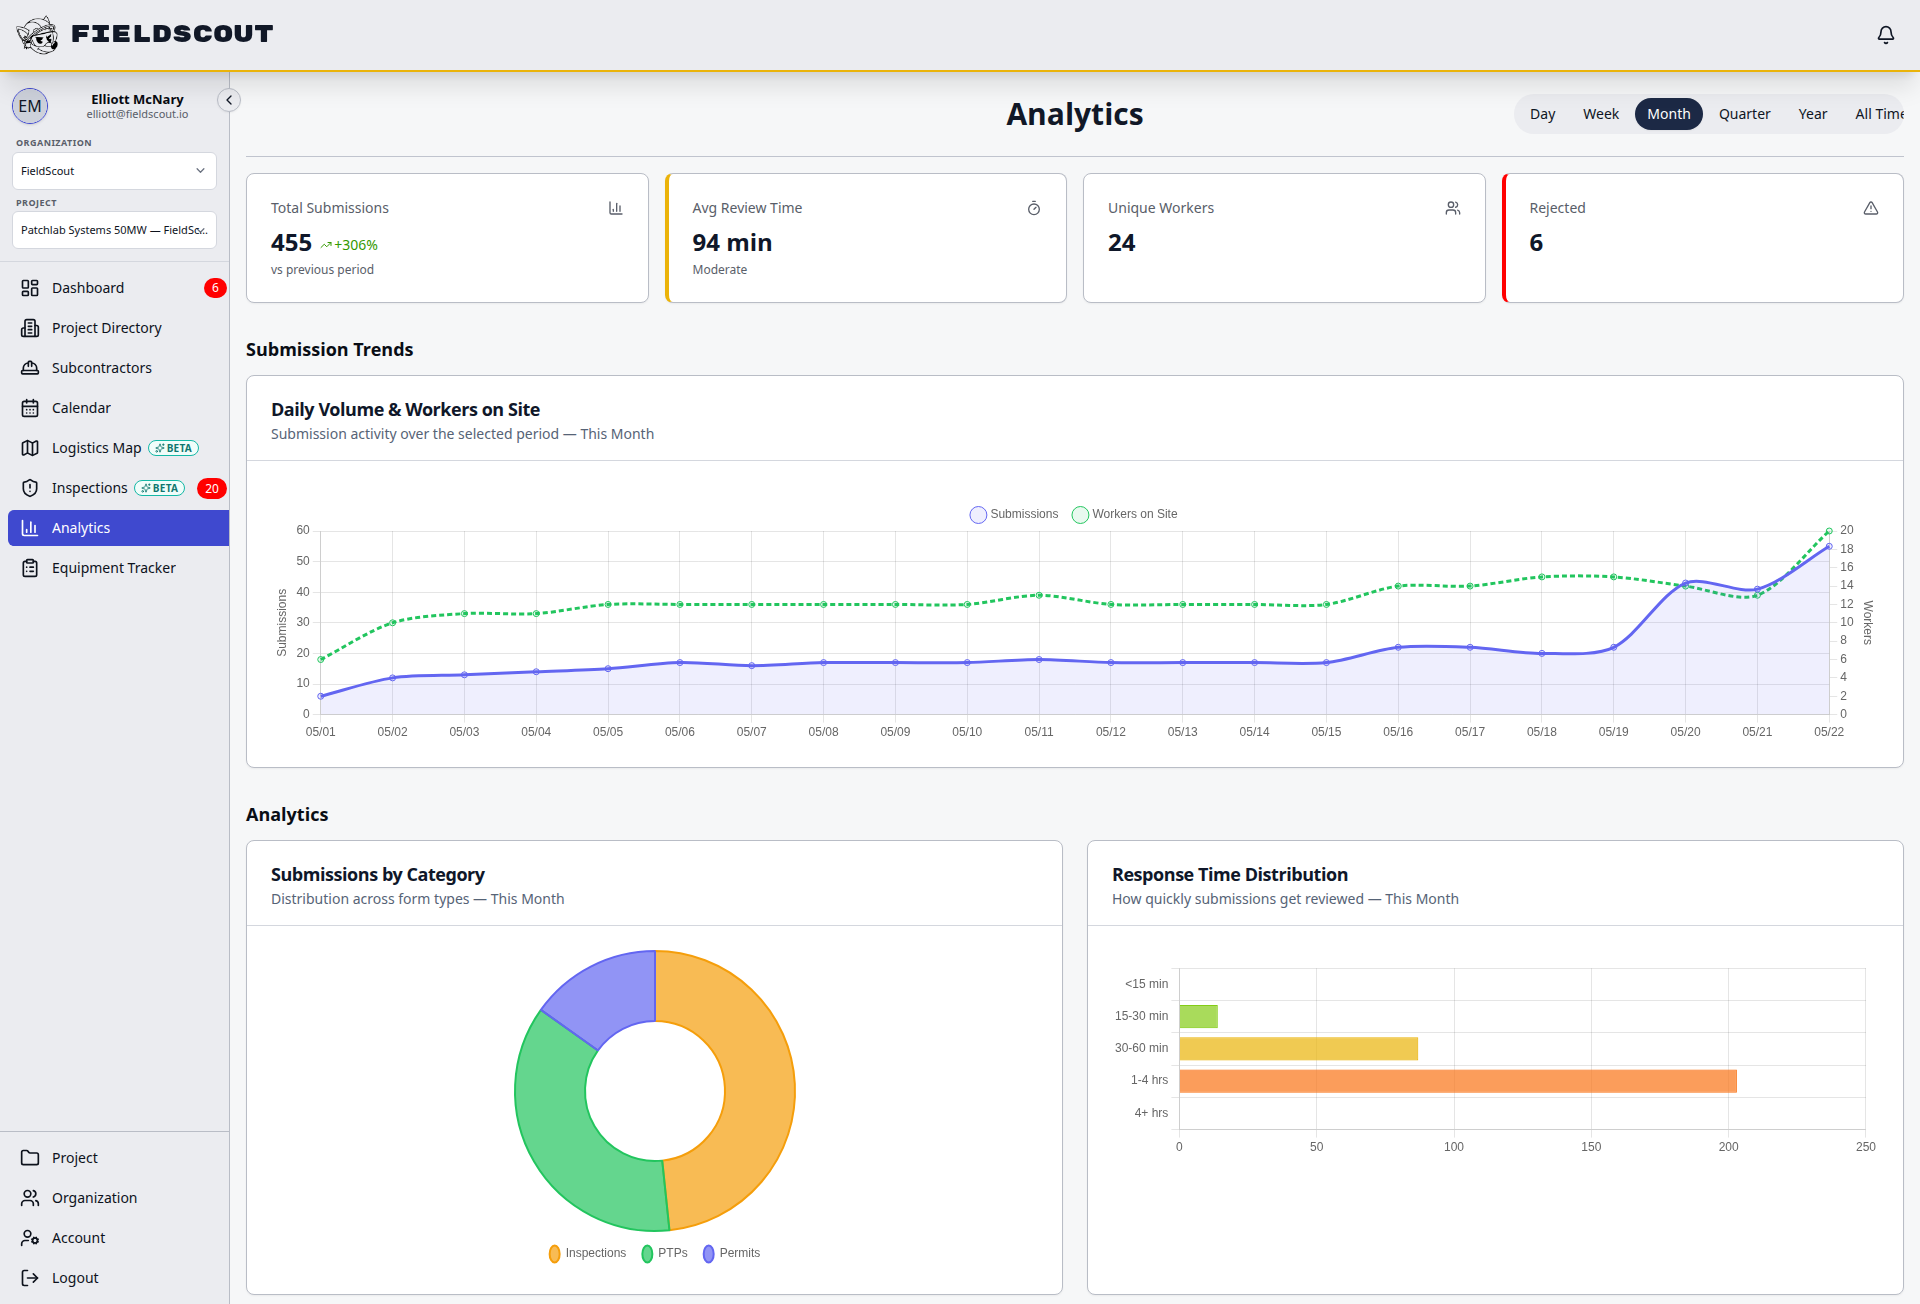Click Elliott McNary user name
This screenshot has height=1304, width=1920.
tap(137, 99)
